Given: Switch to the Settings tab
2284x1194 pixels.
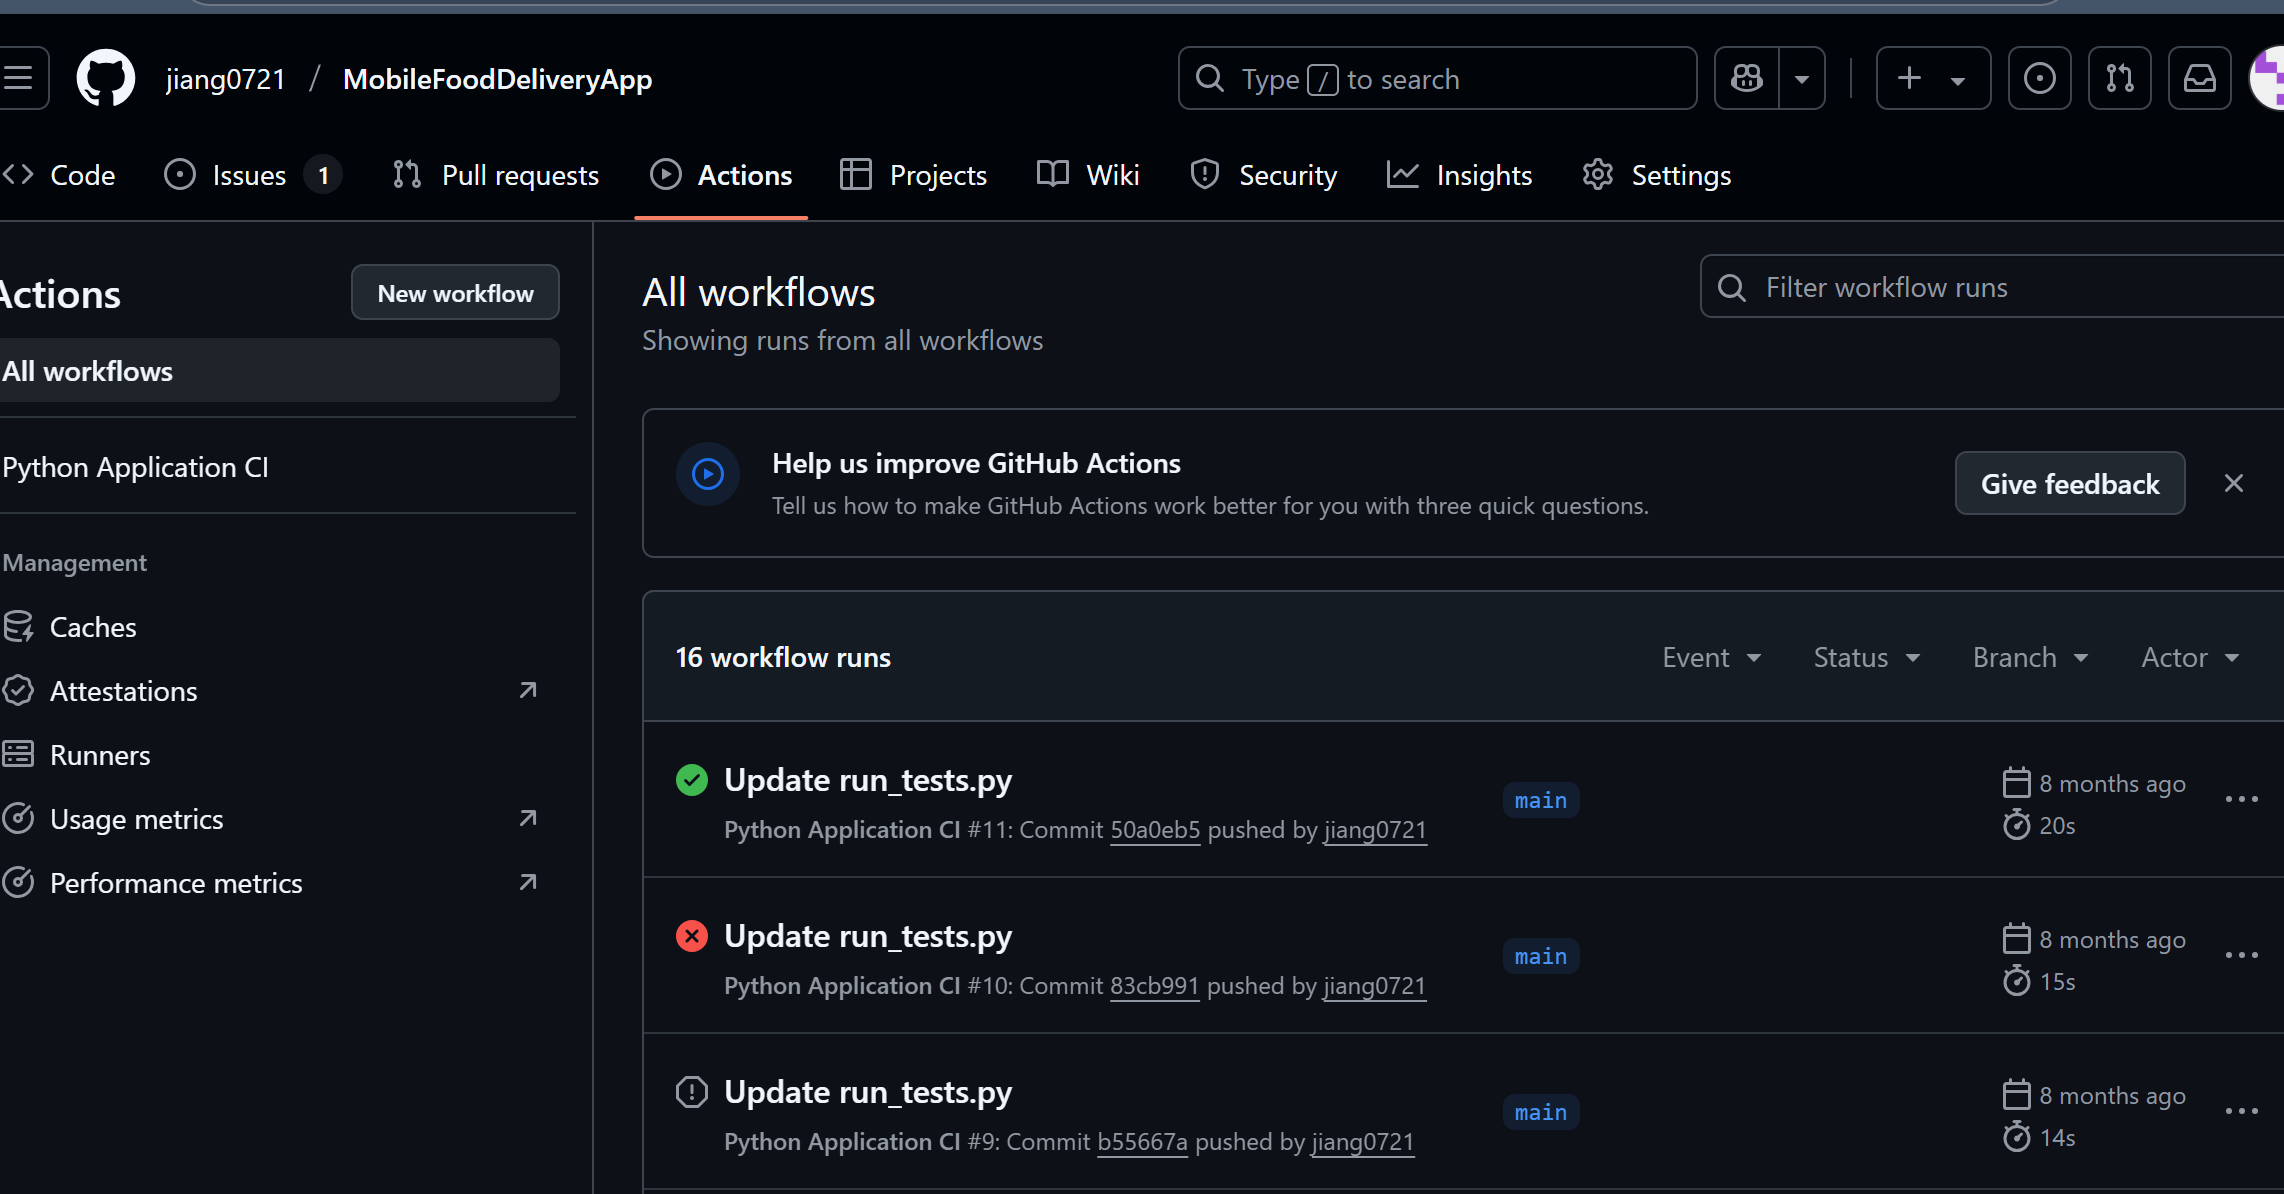Looking at the screenshot, I should pos(1656,175).
